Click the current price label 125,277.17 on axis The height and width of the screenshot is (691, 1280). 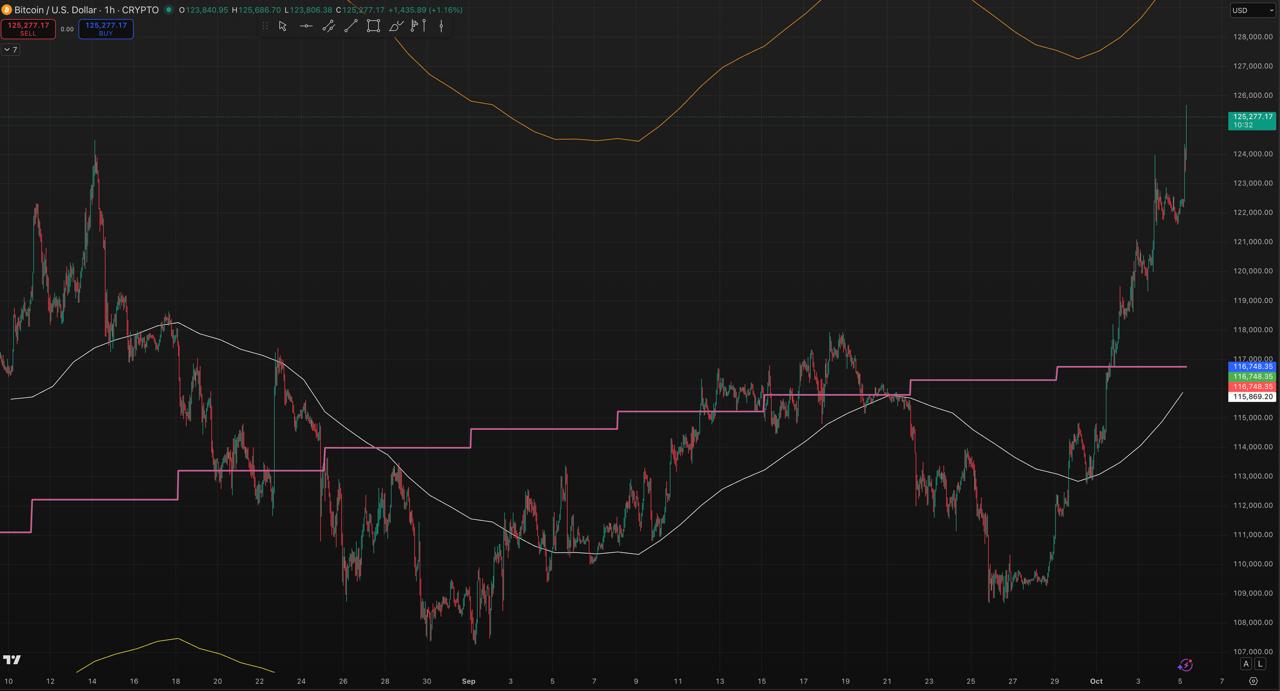coord(1252,117)
